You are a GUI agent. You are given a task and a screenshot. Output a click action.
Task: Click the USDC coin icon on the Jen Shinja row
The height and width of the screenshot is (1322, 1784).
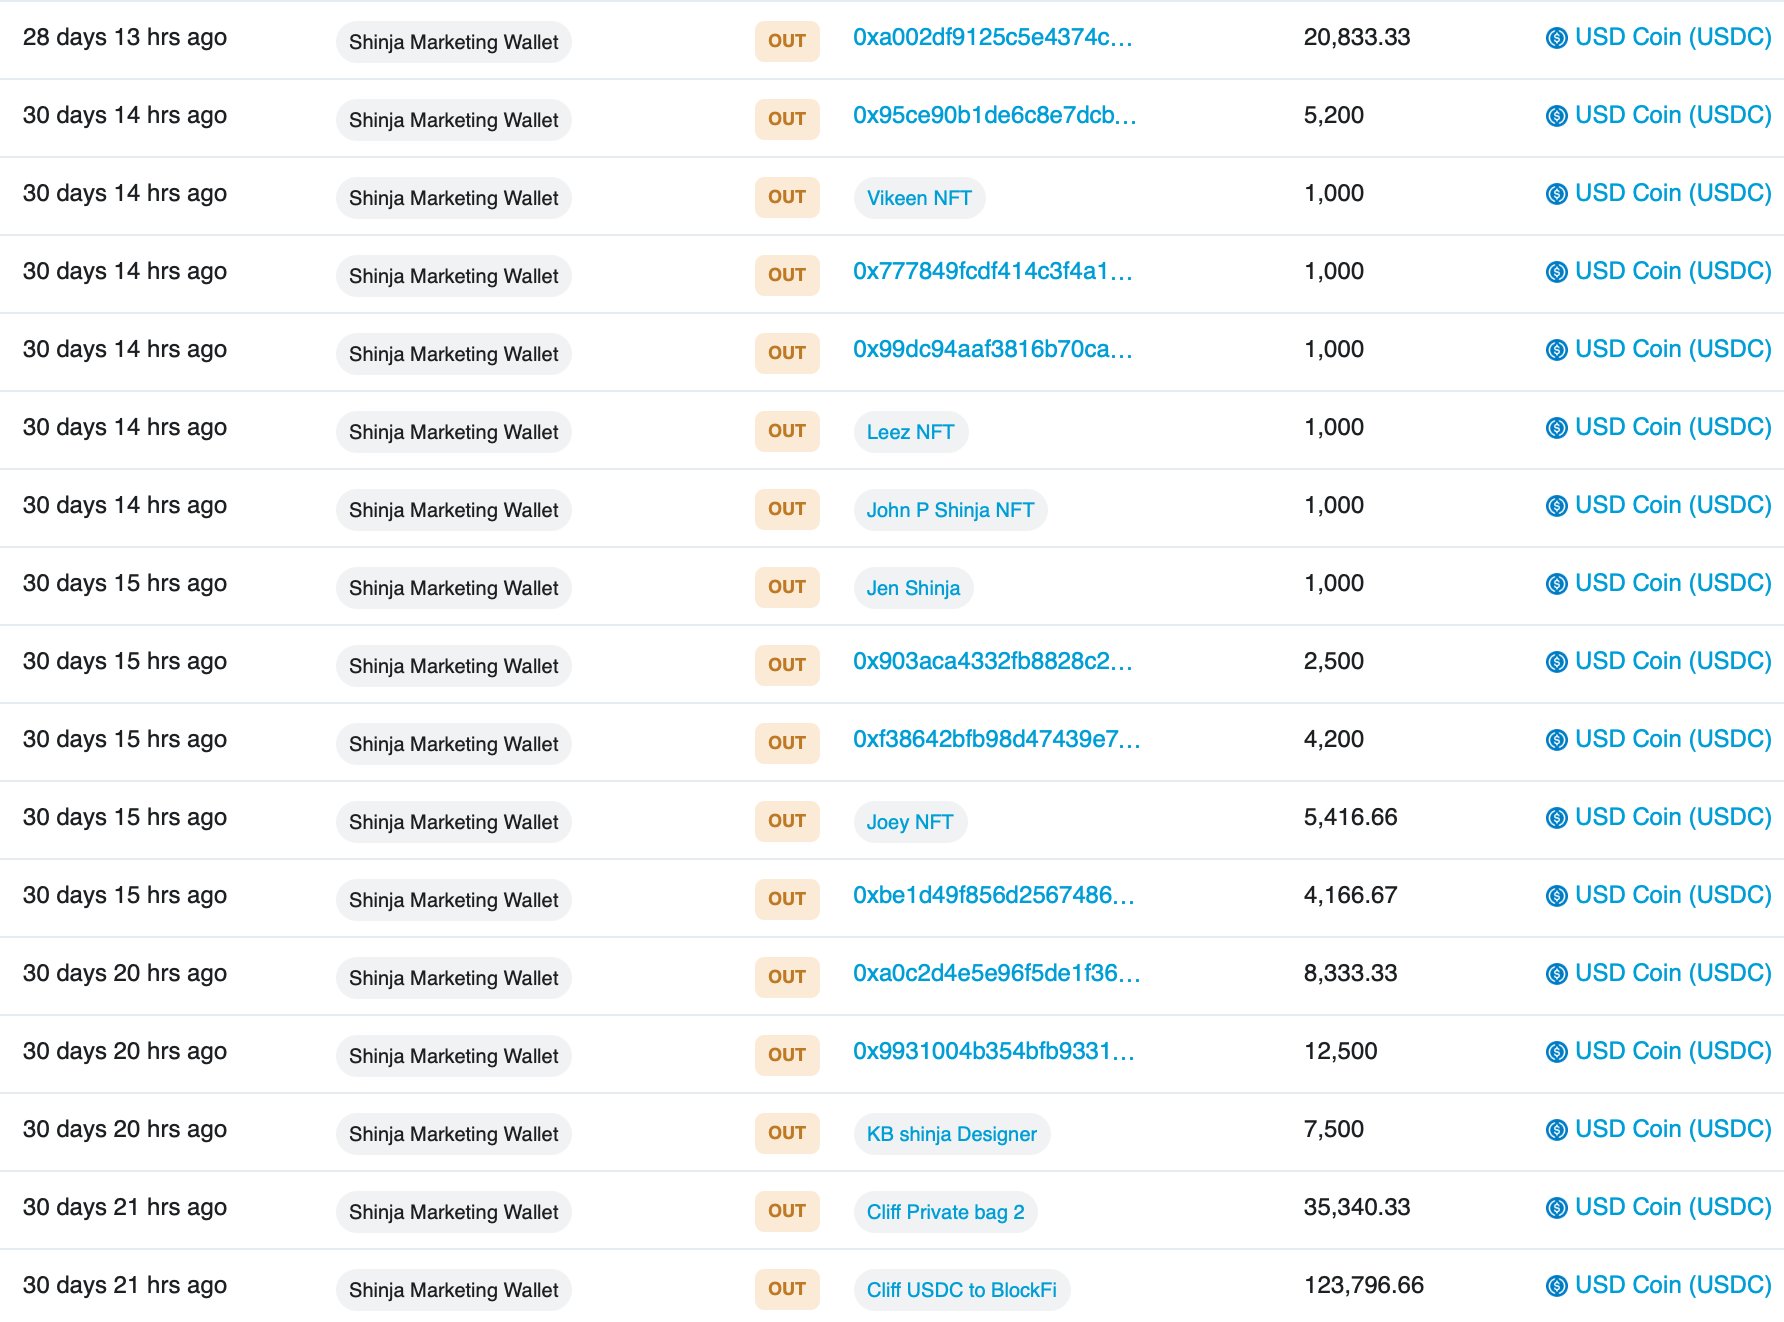1556,583
